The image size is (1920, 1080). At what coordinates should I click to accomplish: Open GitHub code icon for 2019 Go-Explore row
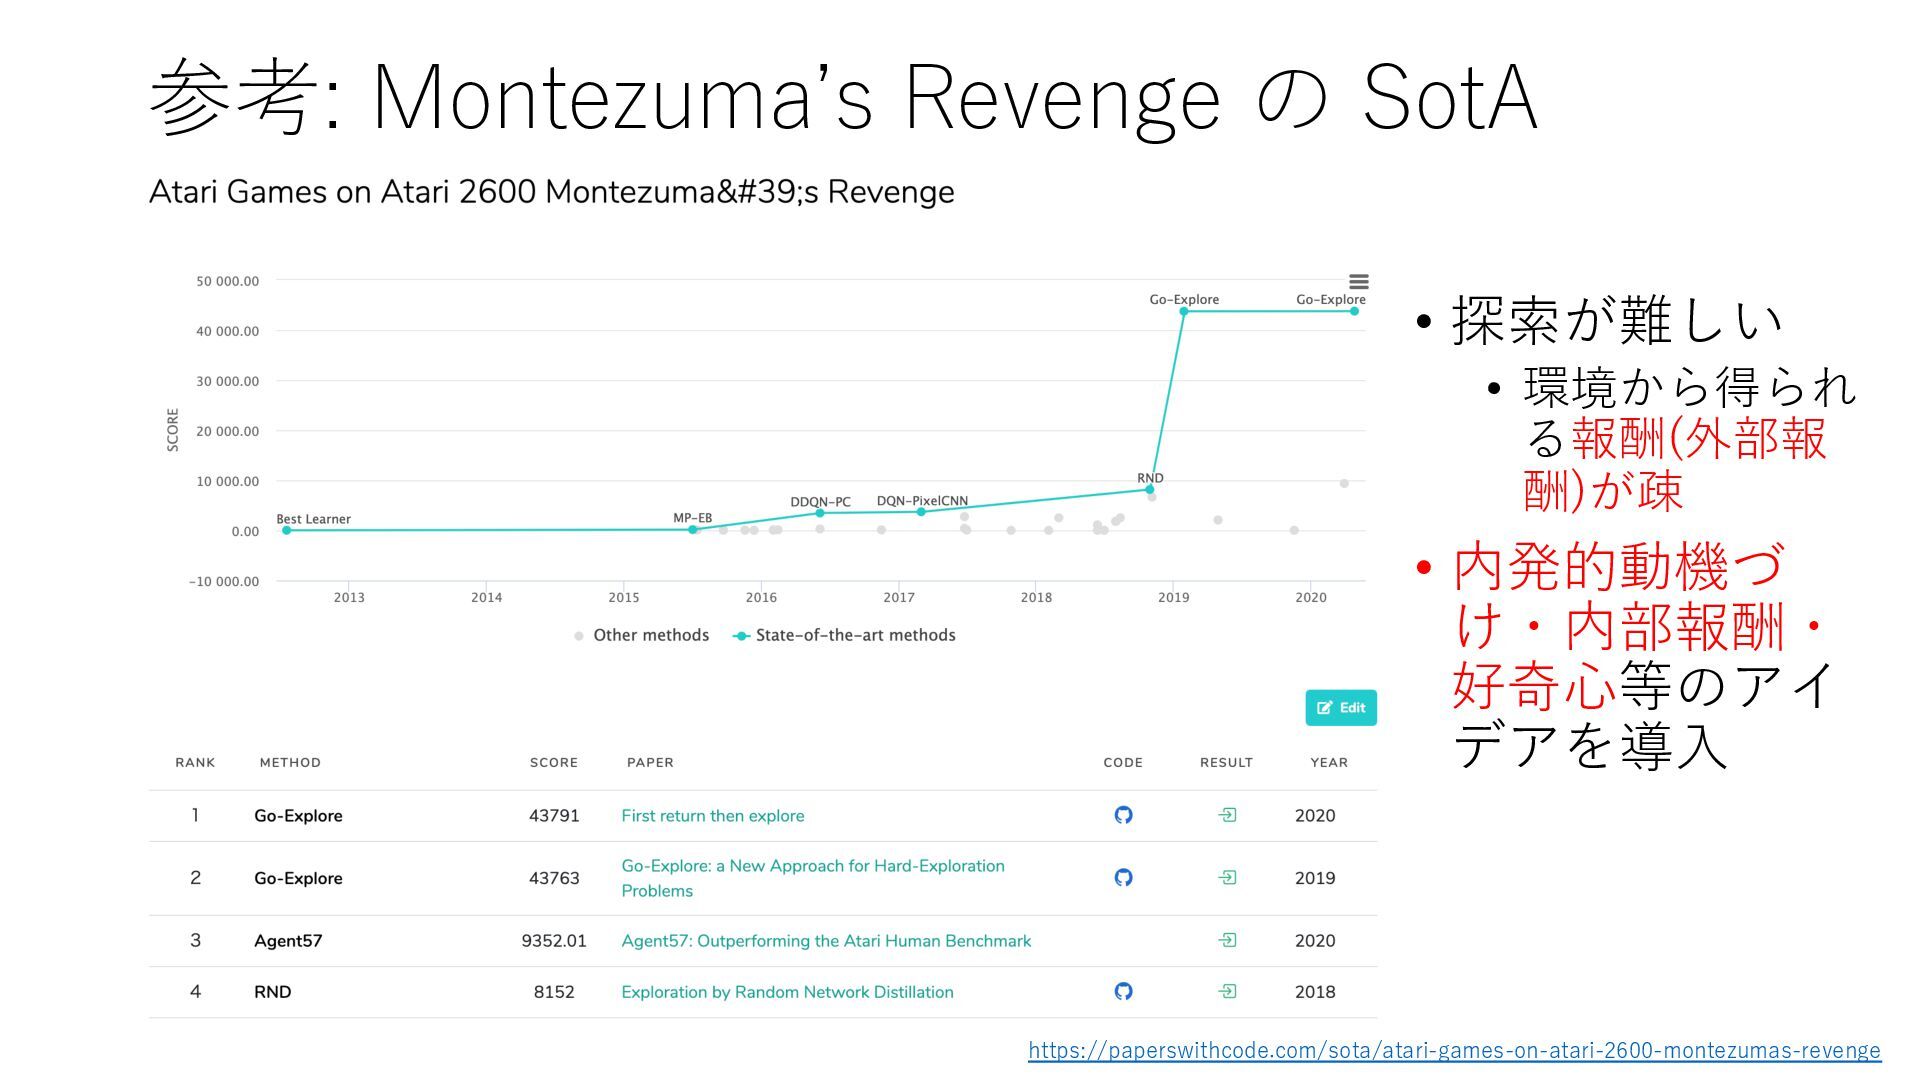pyautogui.click(x=1123, y=877)
